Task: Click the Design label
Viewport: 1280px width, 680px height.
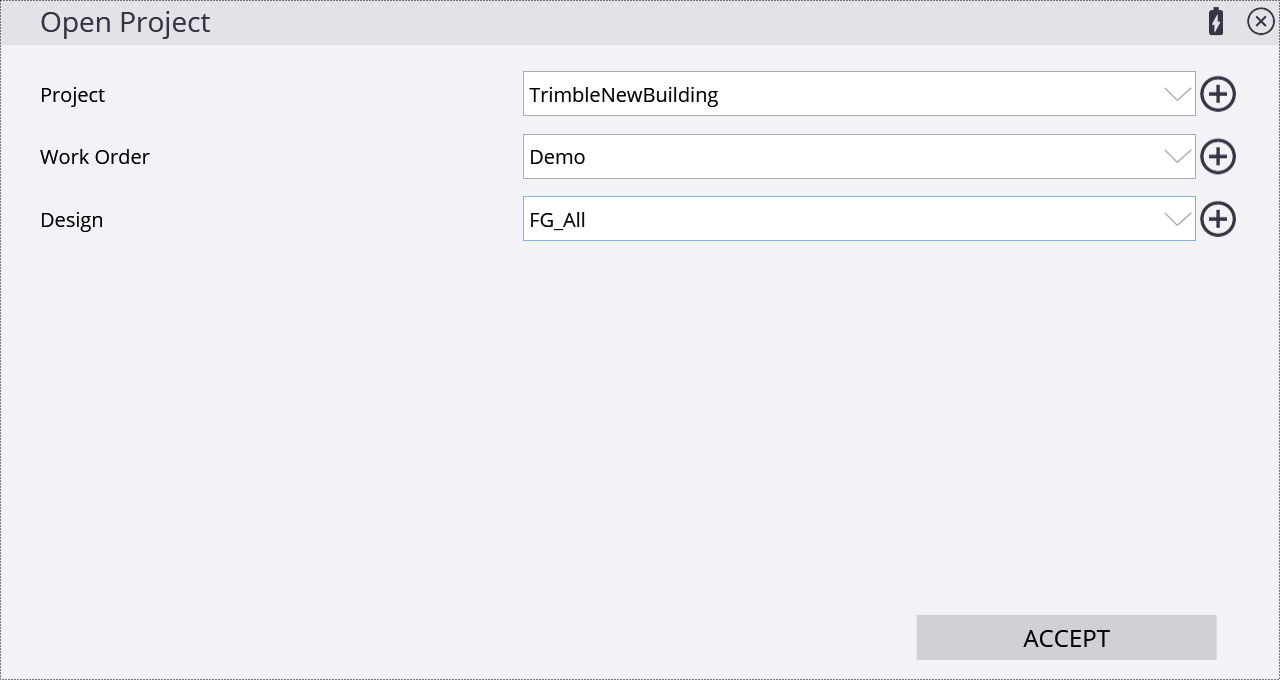Action: coord(71,220)
